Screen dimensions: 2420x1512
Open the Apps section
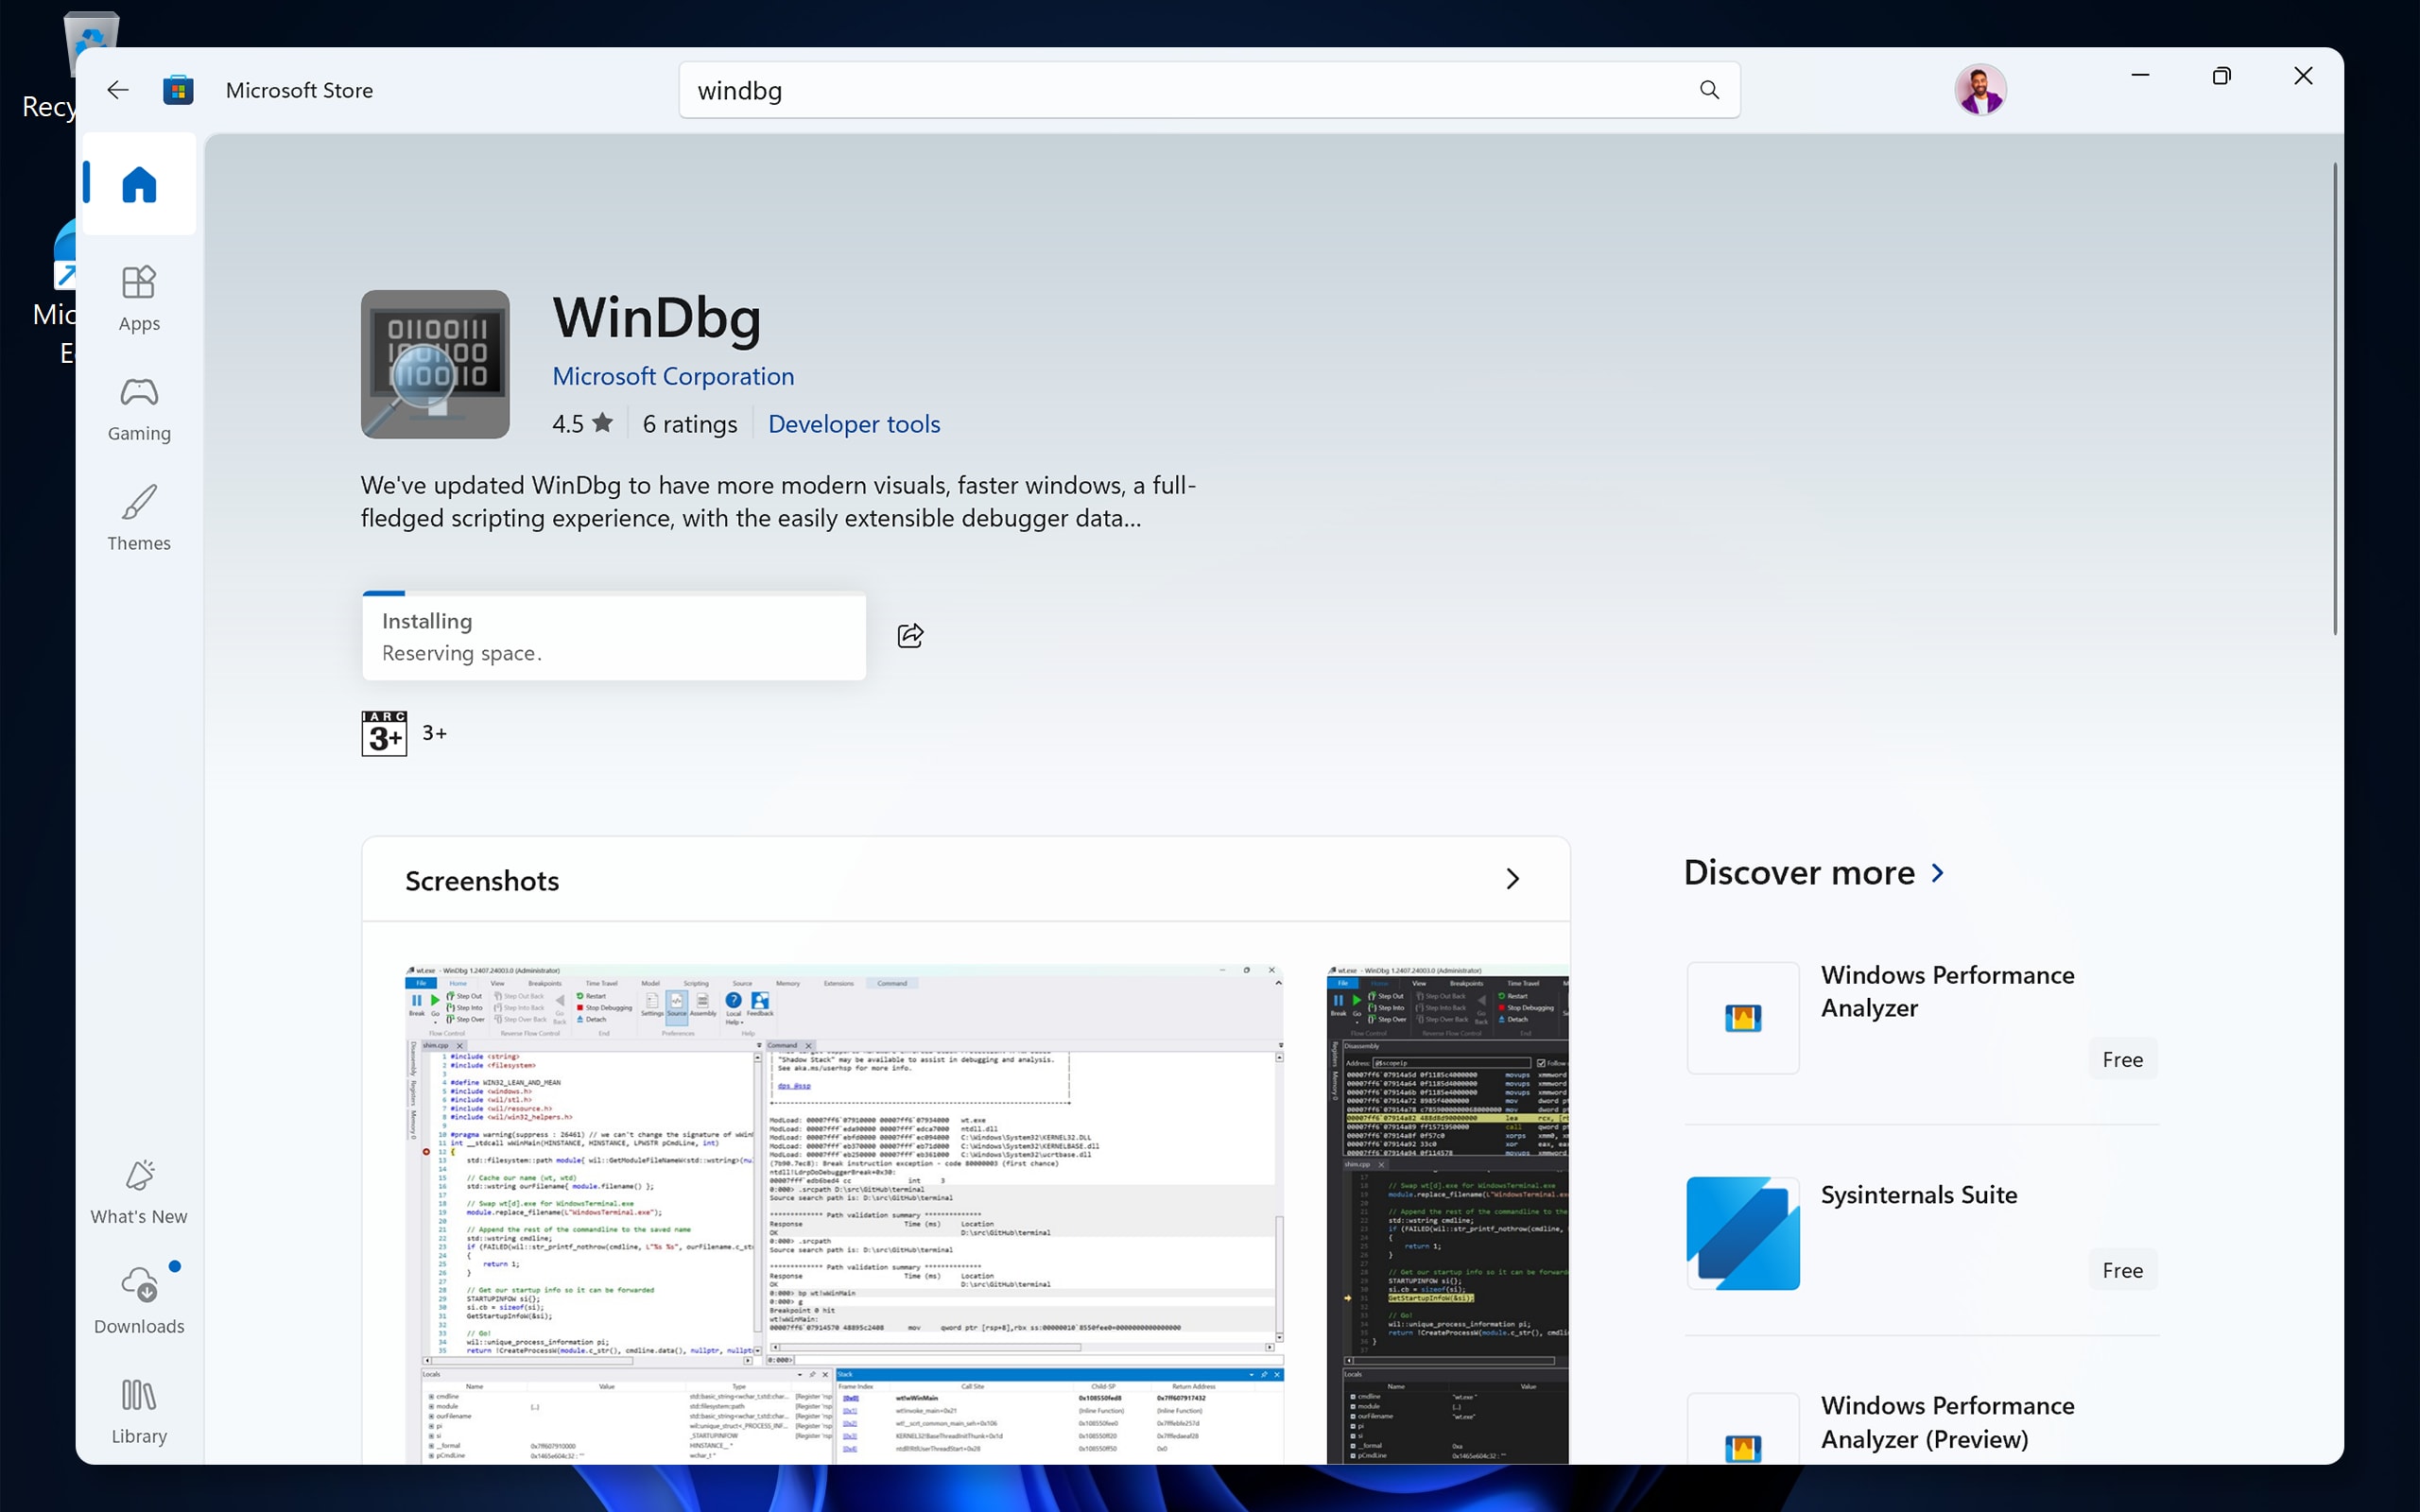pos(139,298)
